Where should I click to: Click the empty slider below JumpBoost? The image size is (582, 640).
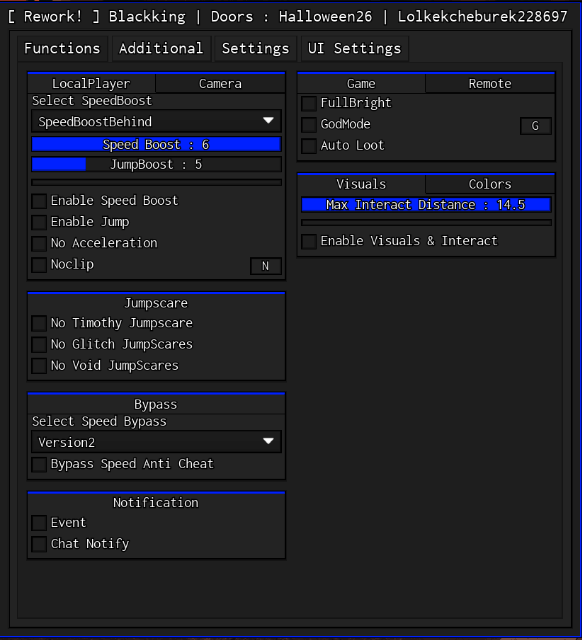click(x=156, y=182)
